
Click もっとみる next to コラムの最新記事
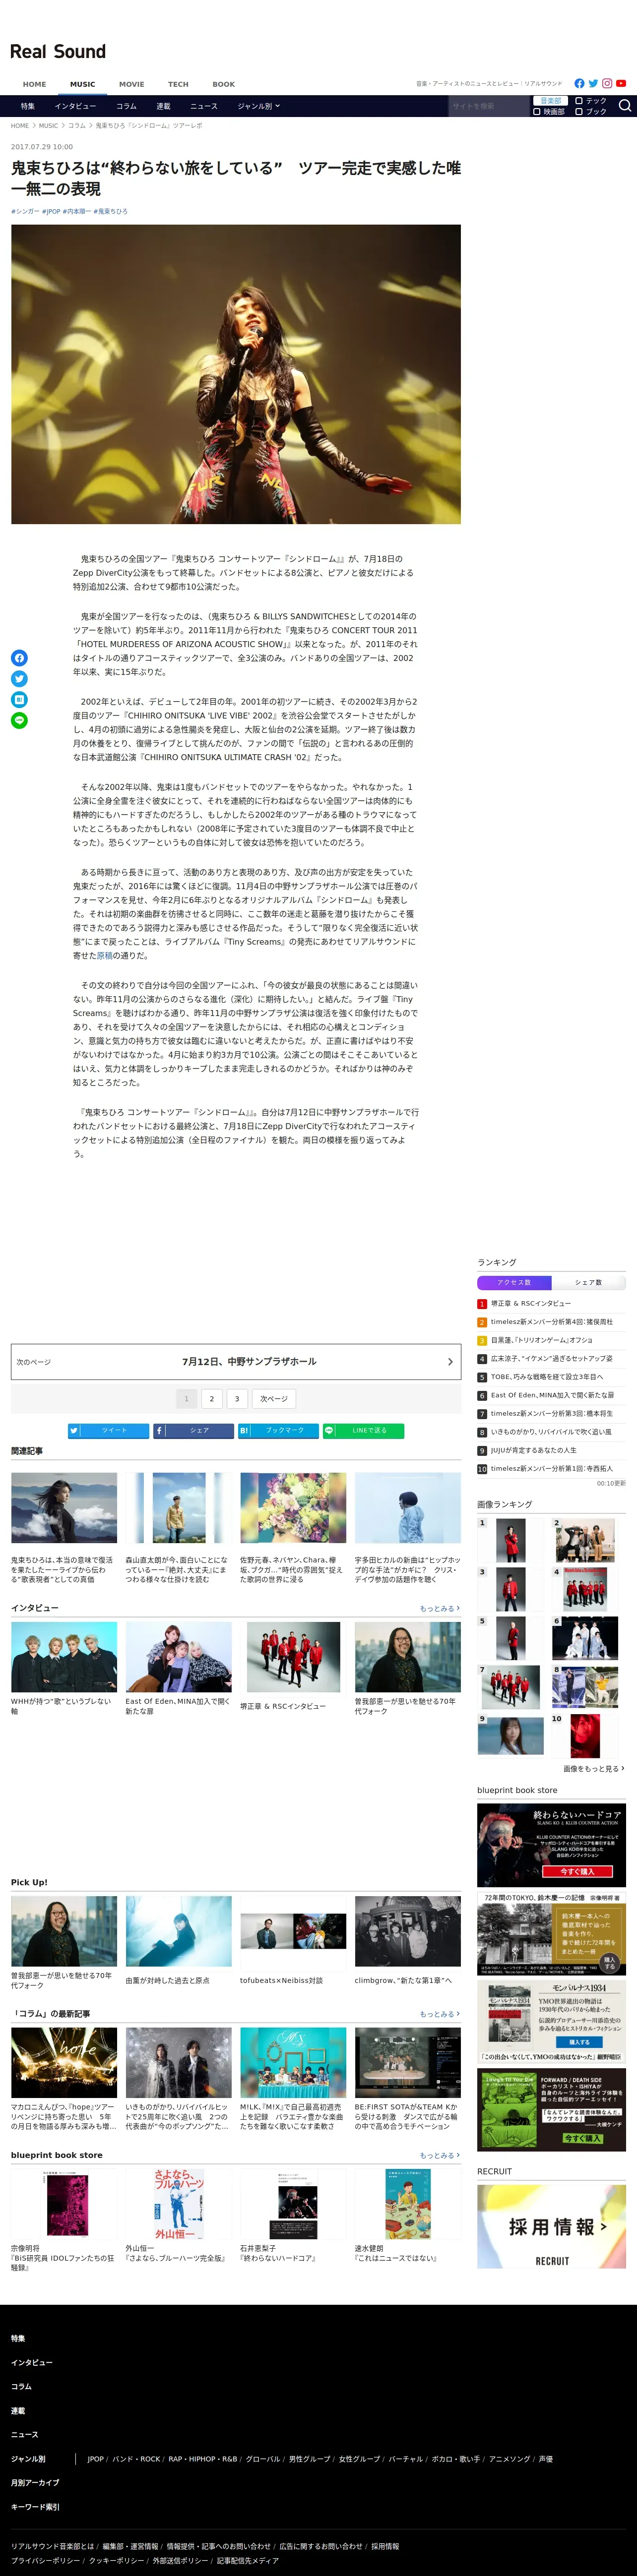[x=440, y=2014]
